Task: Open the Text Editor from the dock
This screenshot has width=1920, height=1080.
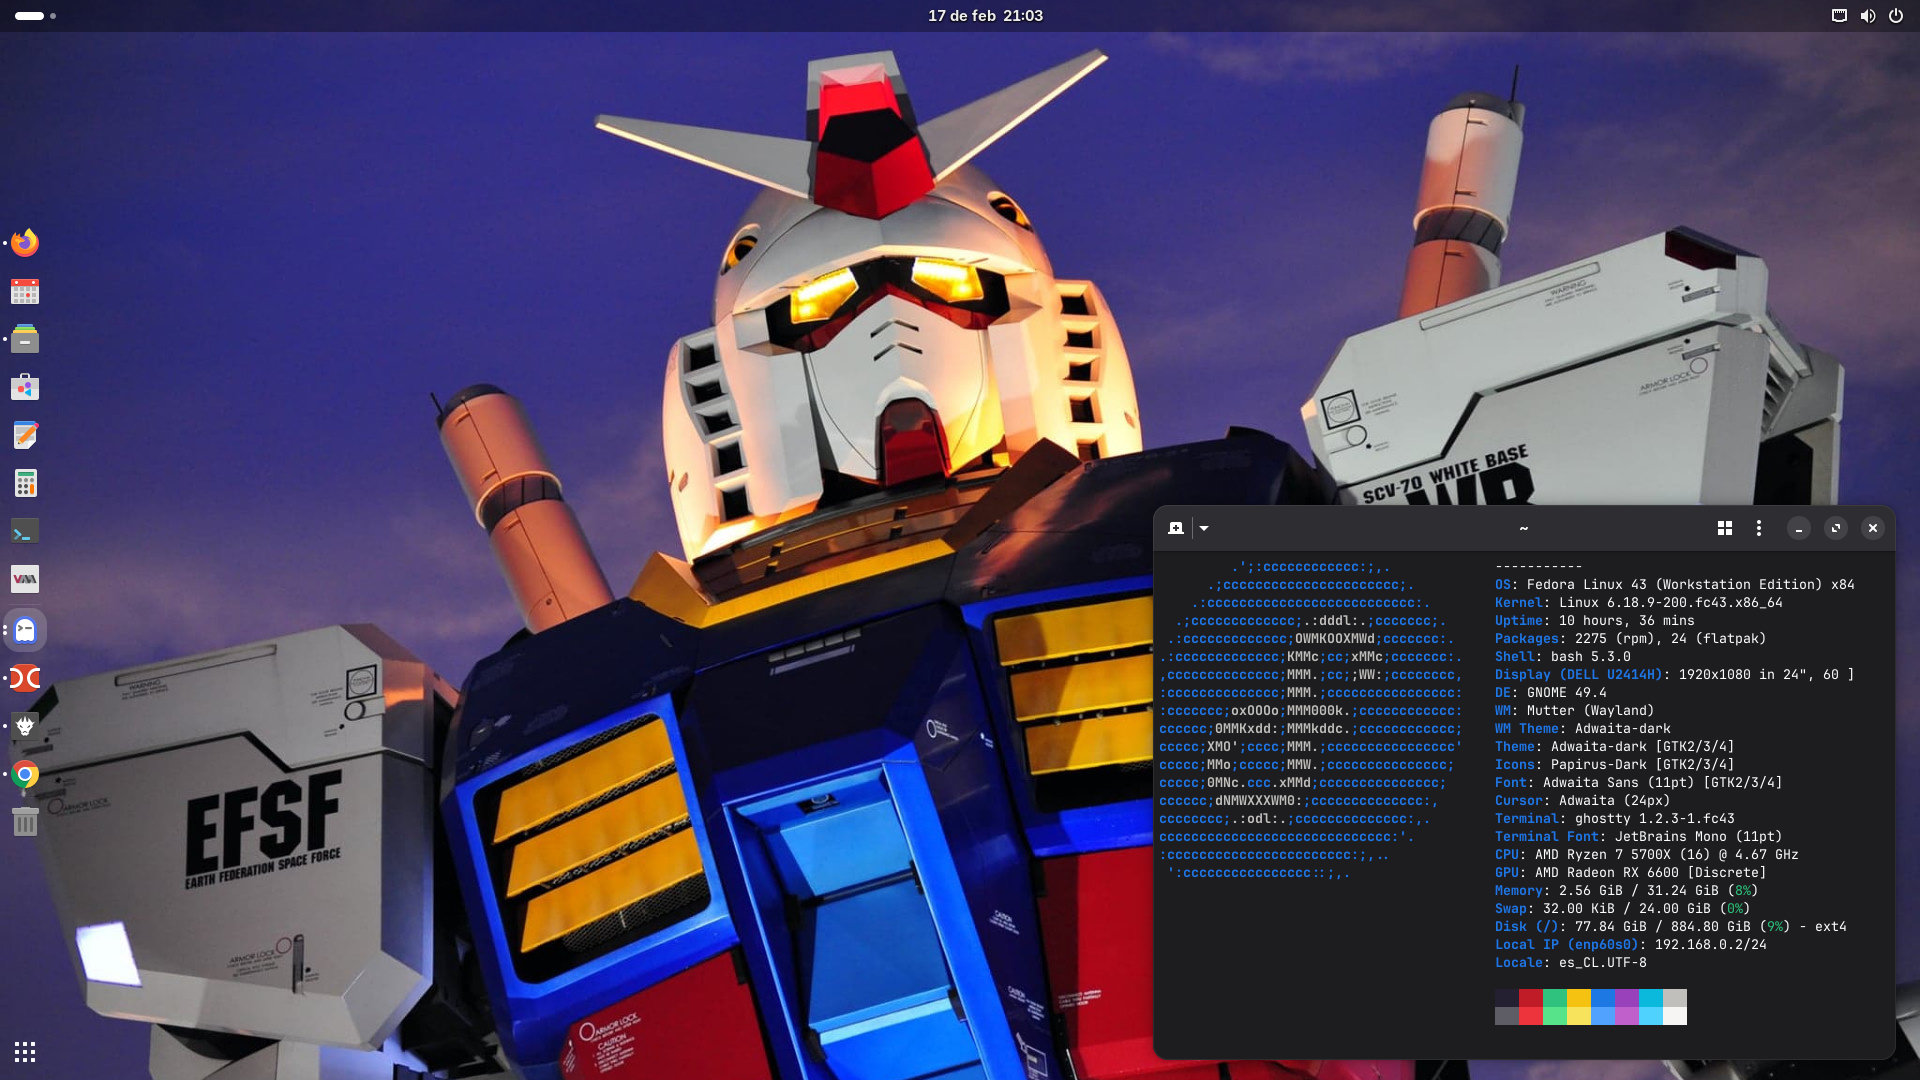Action: (25, 435)
